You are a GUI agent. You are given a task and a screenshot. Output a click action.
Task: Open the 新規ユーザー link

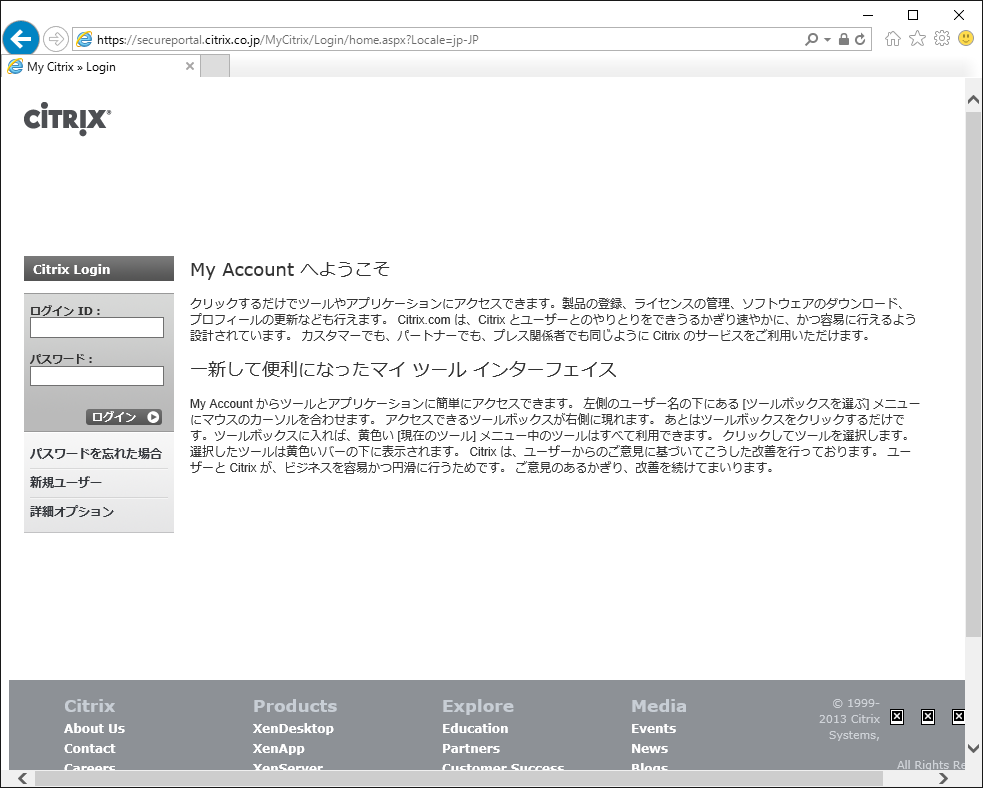click(x=66, y=483)
